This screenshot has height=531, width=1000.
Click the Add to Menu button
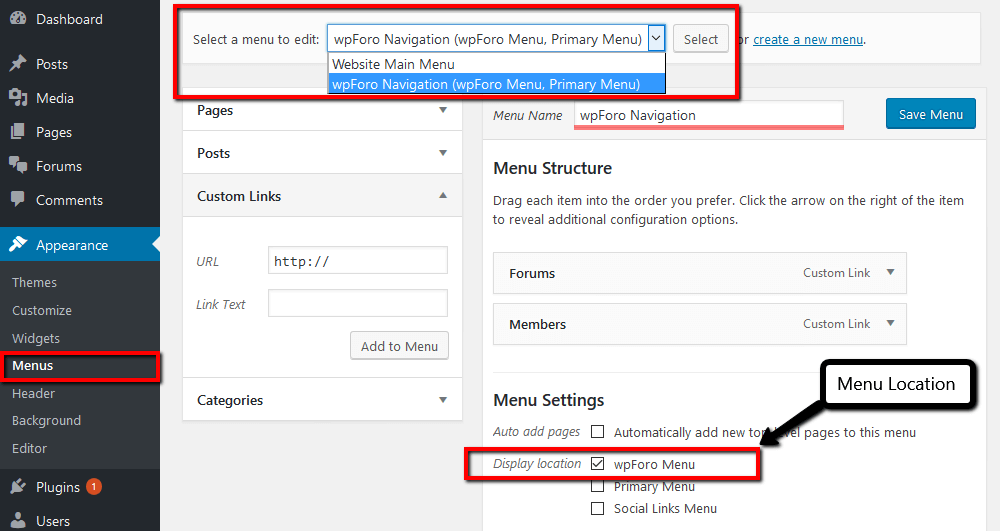[x=399, y=346]
